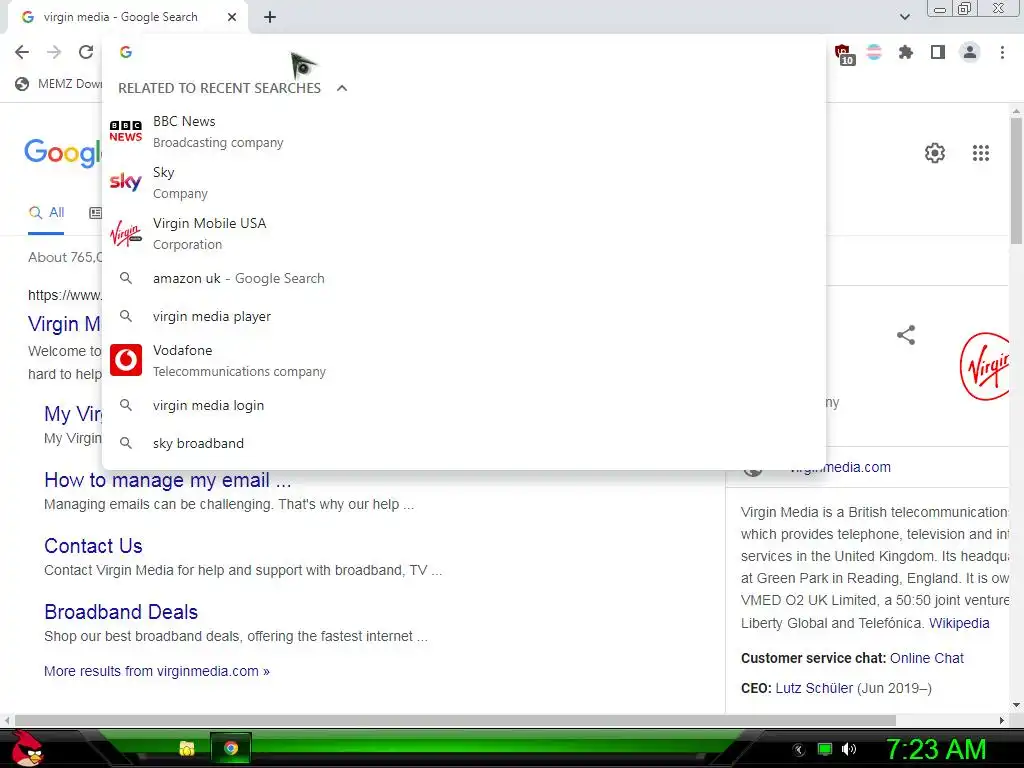Click the magnifier beside amazon uk

click(x=126, y=278)
